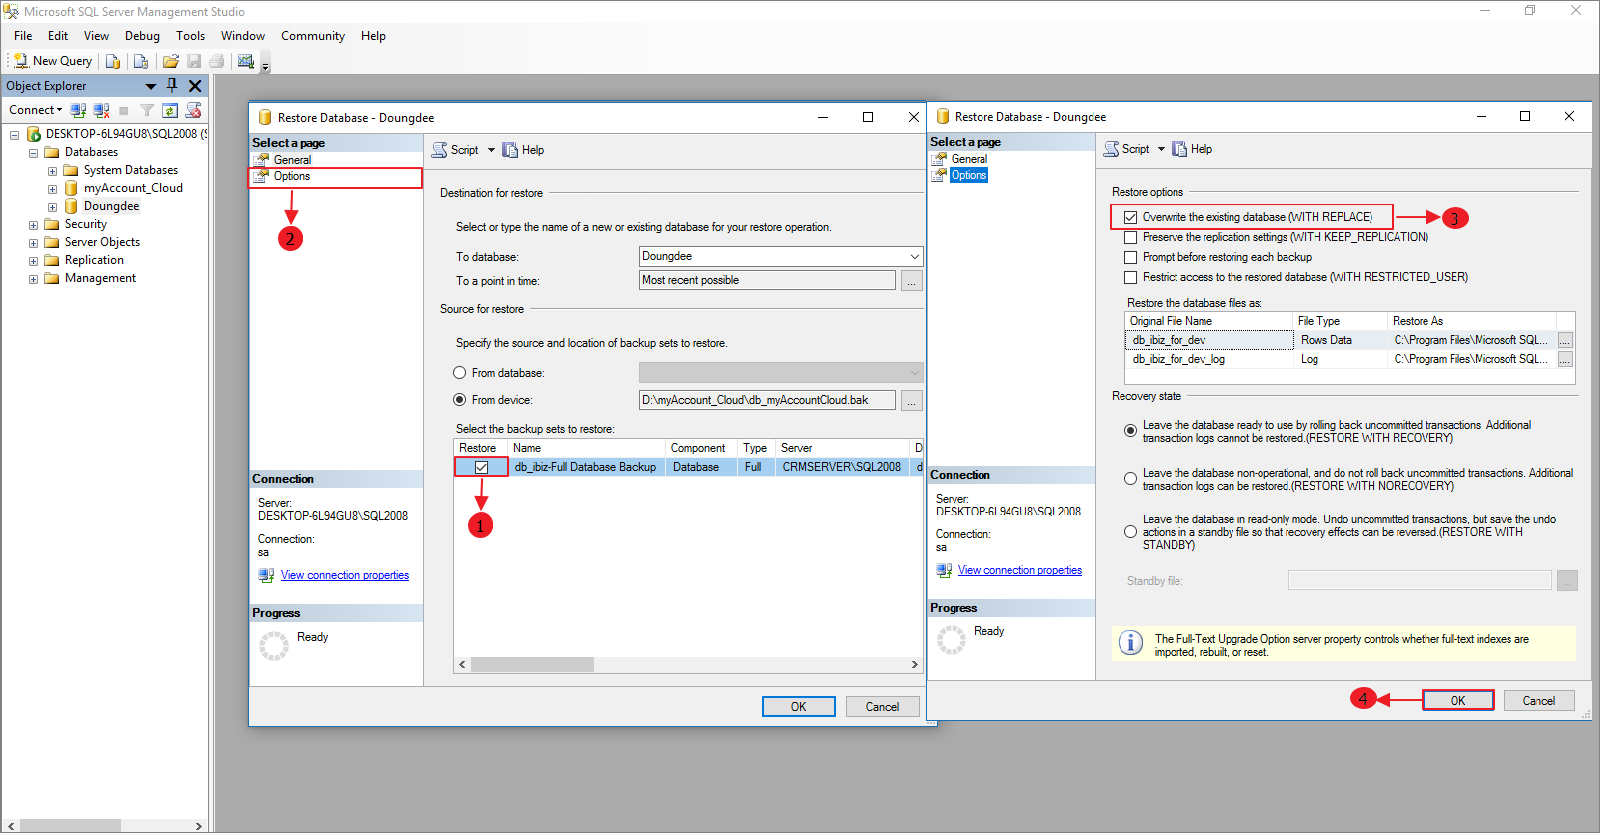Enable Prompt before restoring each backup
Viewport: 1600px width, 833px height.
1130,257
